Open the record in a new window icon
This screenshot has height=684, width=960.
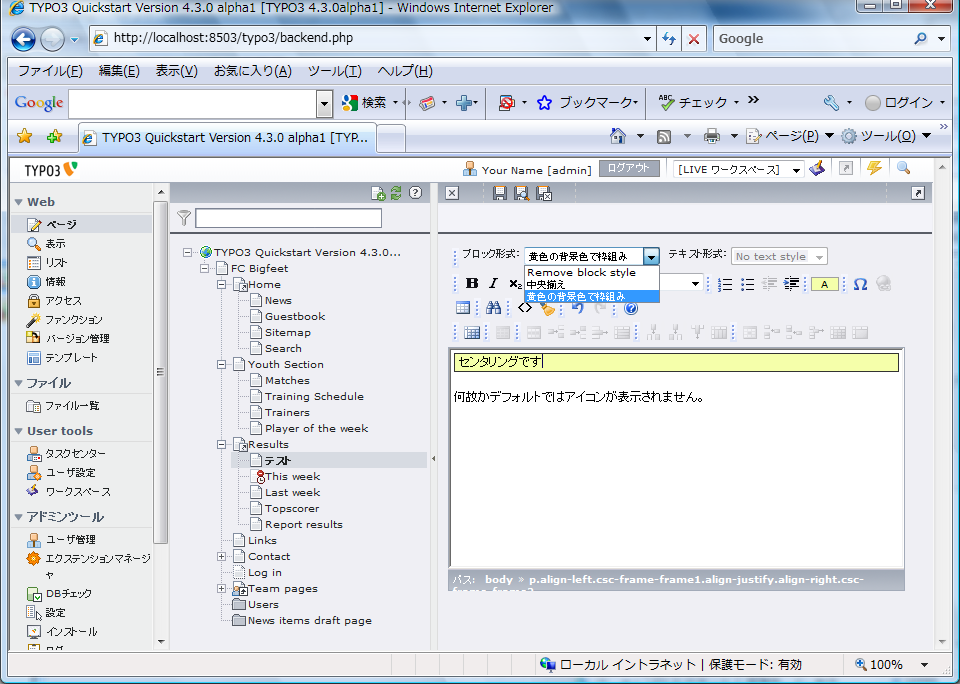918,194
